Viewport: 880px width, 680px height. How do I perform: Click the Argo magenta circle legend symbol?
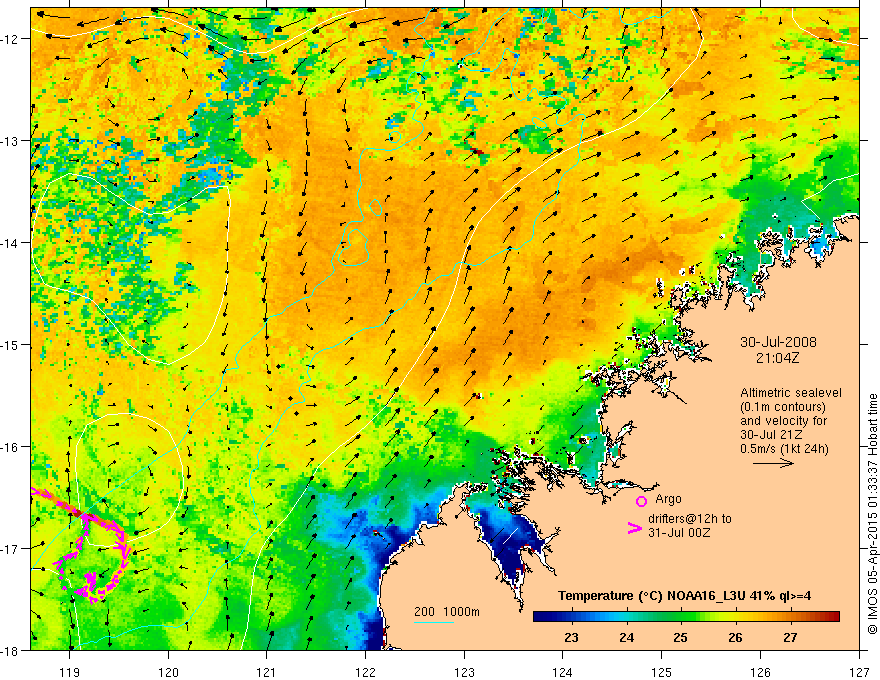coord(641,500)
